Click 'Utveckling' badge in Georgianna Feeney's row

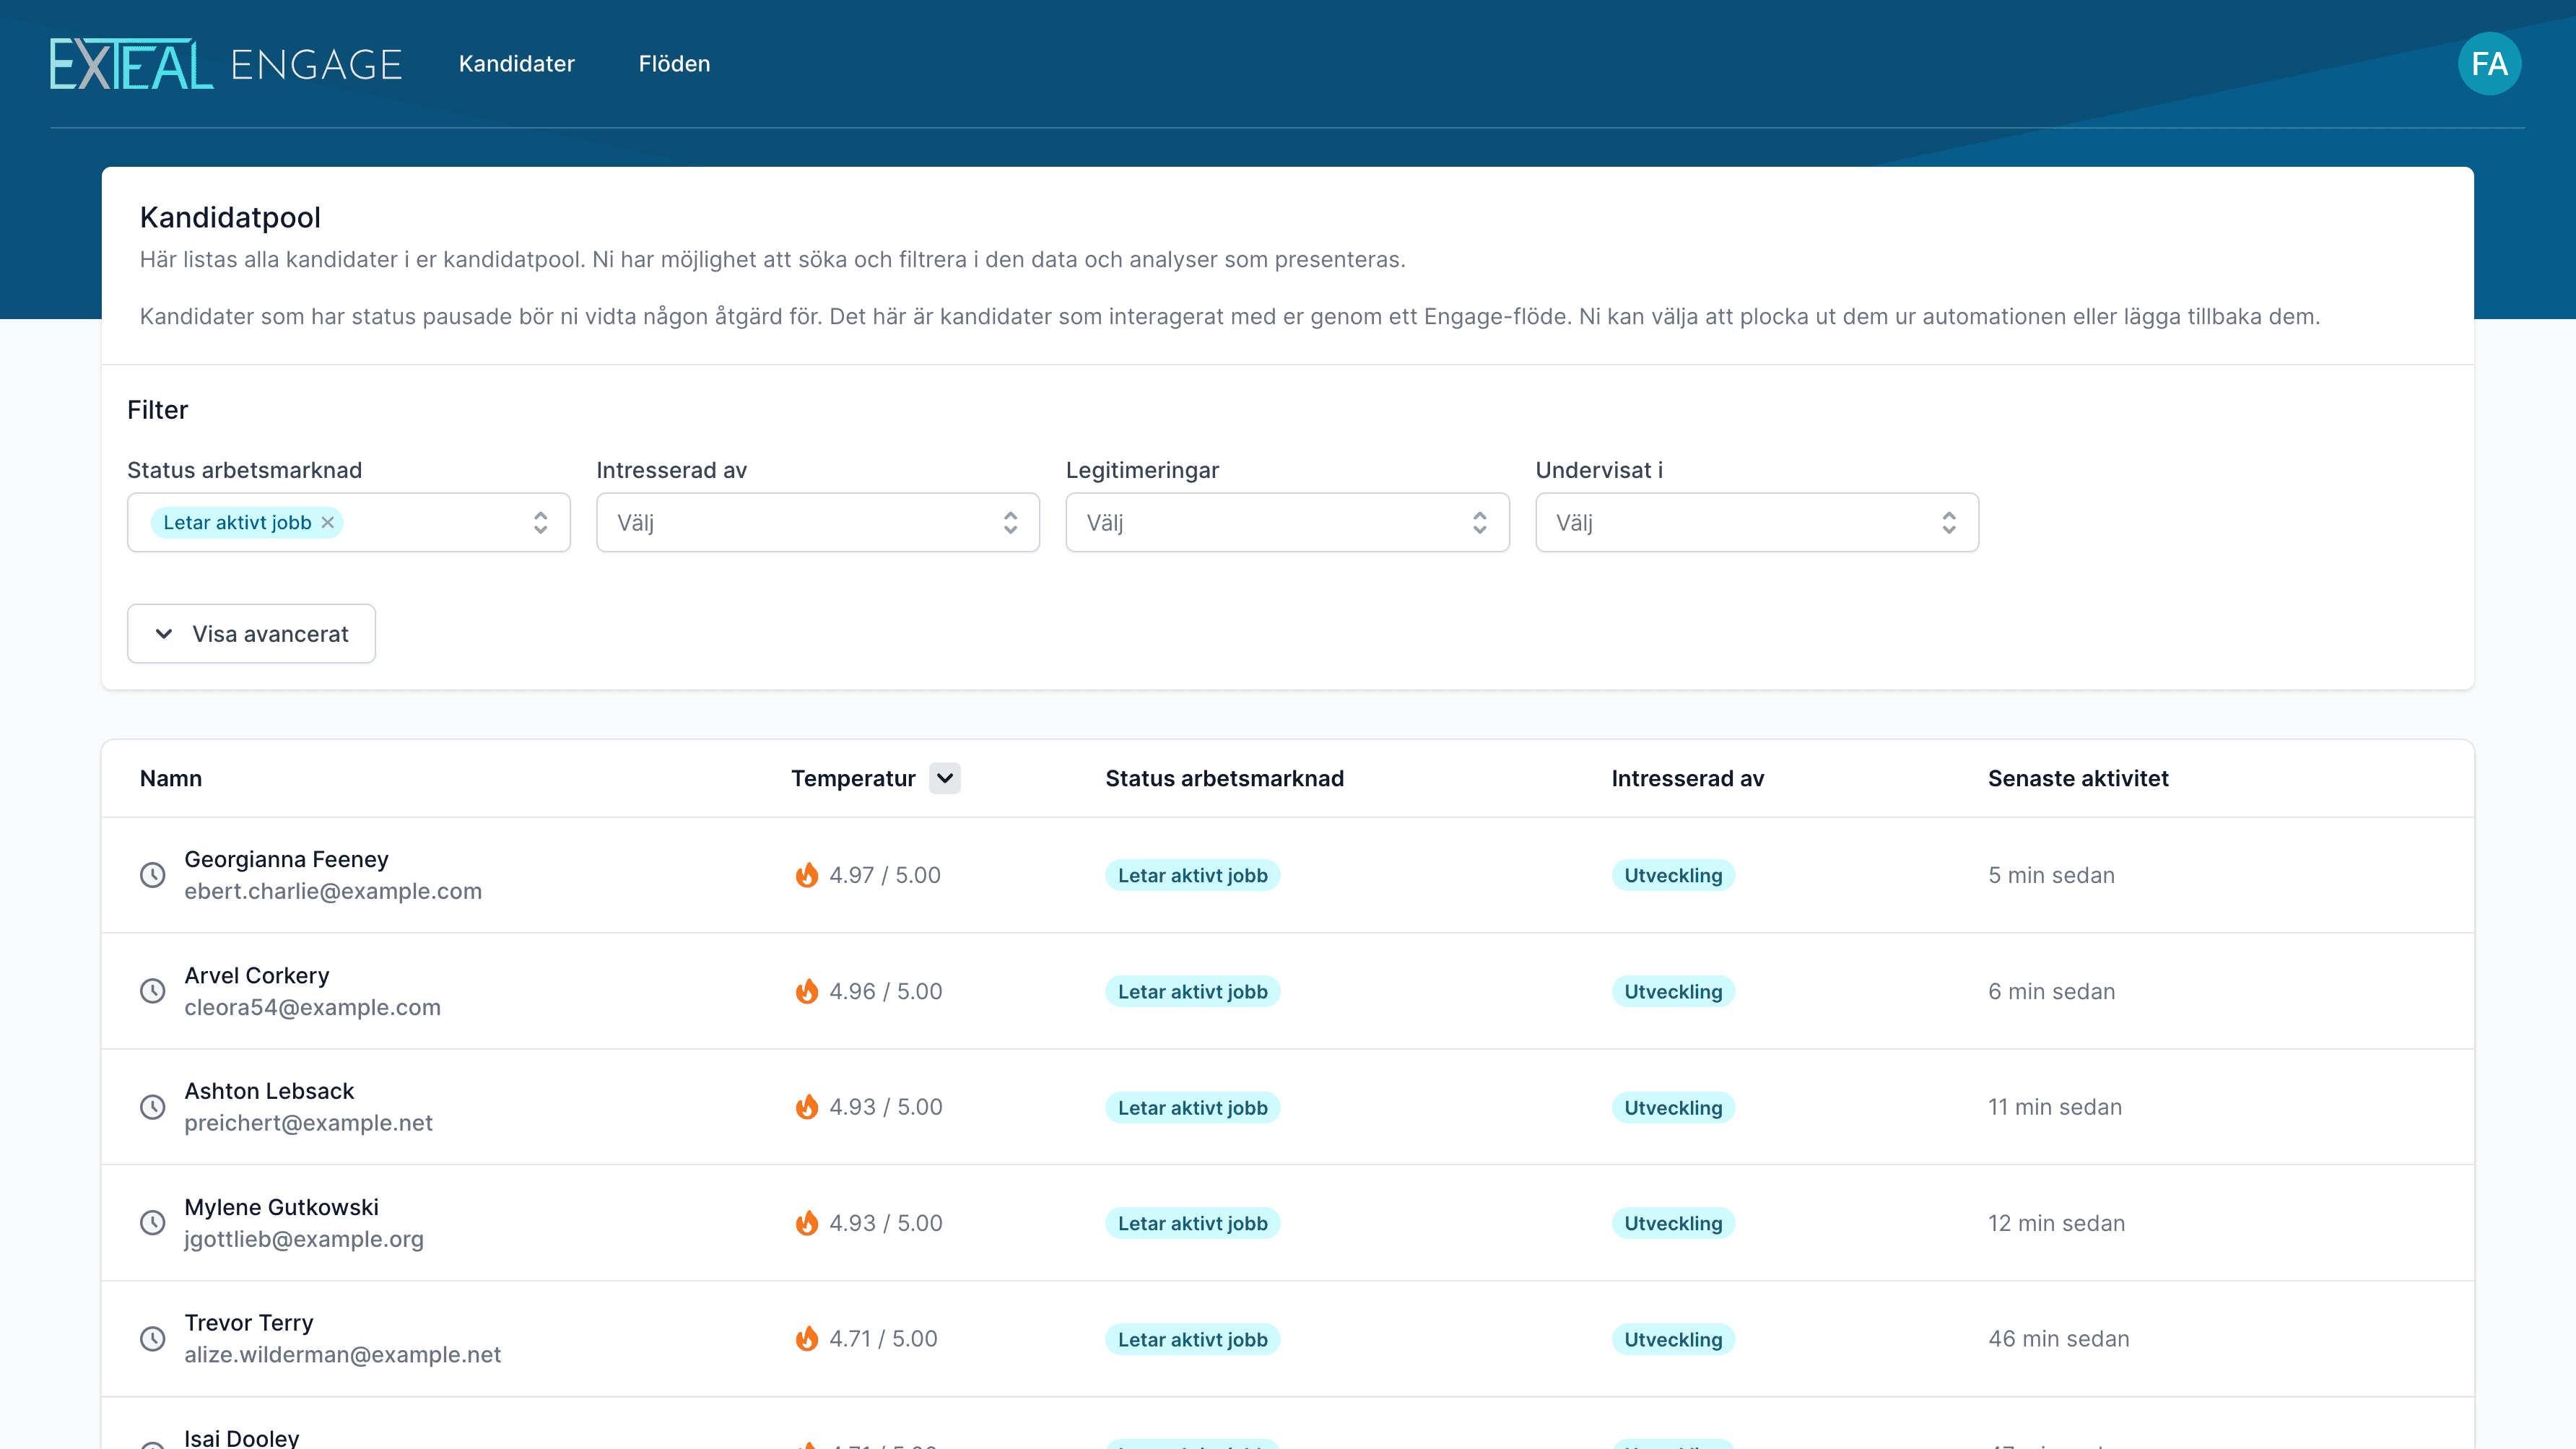(1673, 875)
